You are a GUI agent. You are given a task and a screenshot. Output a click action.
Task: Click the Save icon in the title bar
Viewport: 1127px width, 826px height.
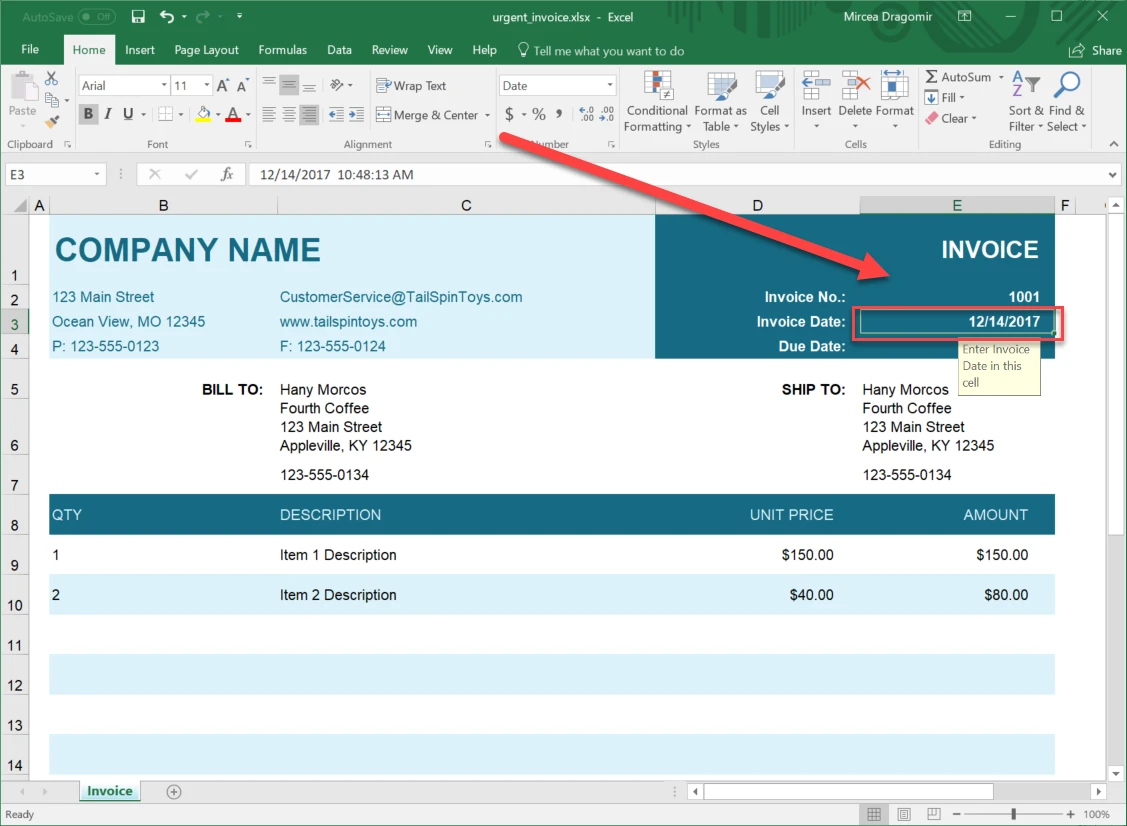138,17
